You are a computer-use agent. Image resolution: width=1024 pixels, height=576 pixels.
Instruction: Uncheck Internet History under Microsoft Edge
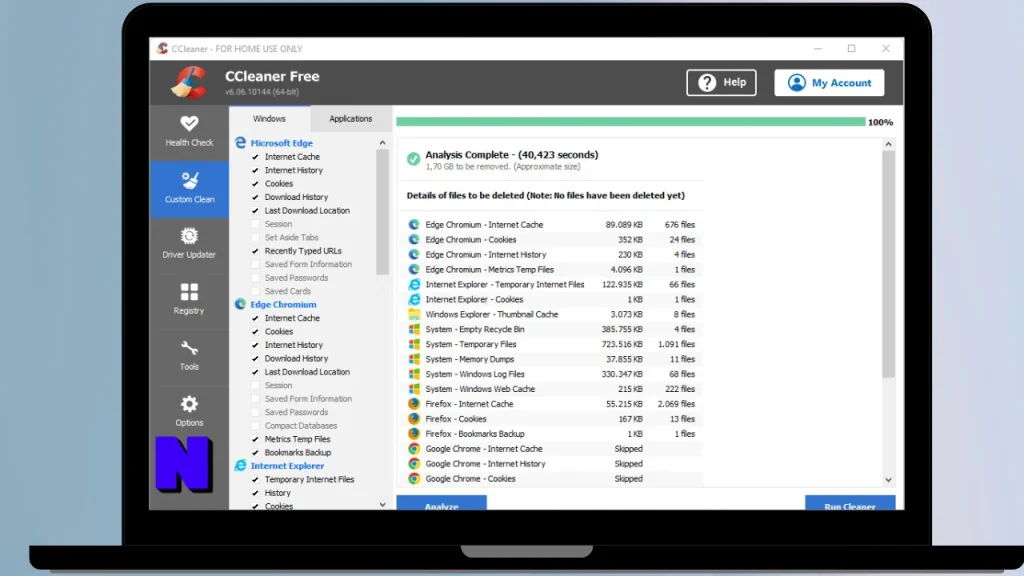(255, 170)
